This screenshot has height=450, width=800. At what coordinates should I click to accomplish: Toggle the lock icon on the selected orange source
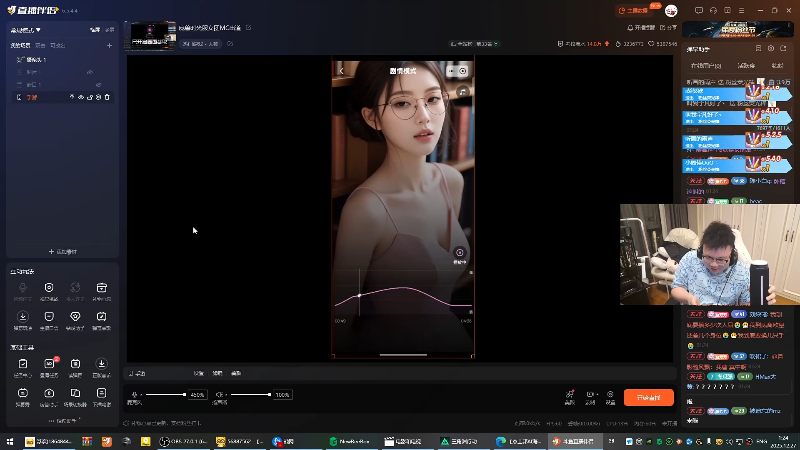click(90, 97)
